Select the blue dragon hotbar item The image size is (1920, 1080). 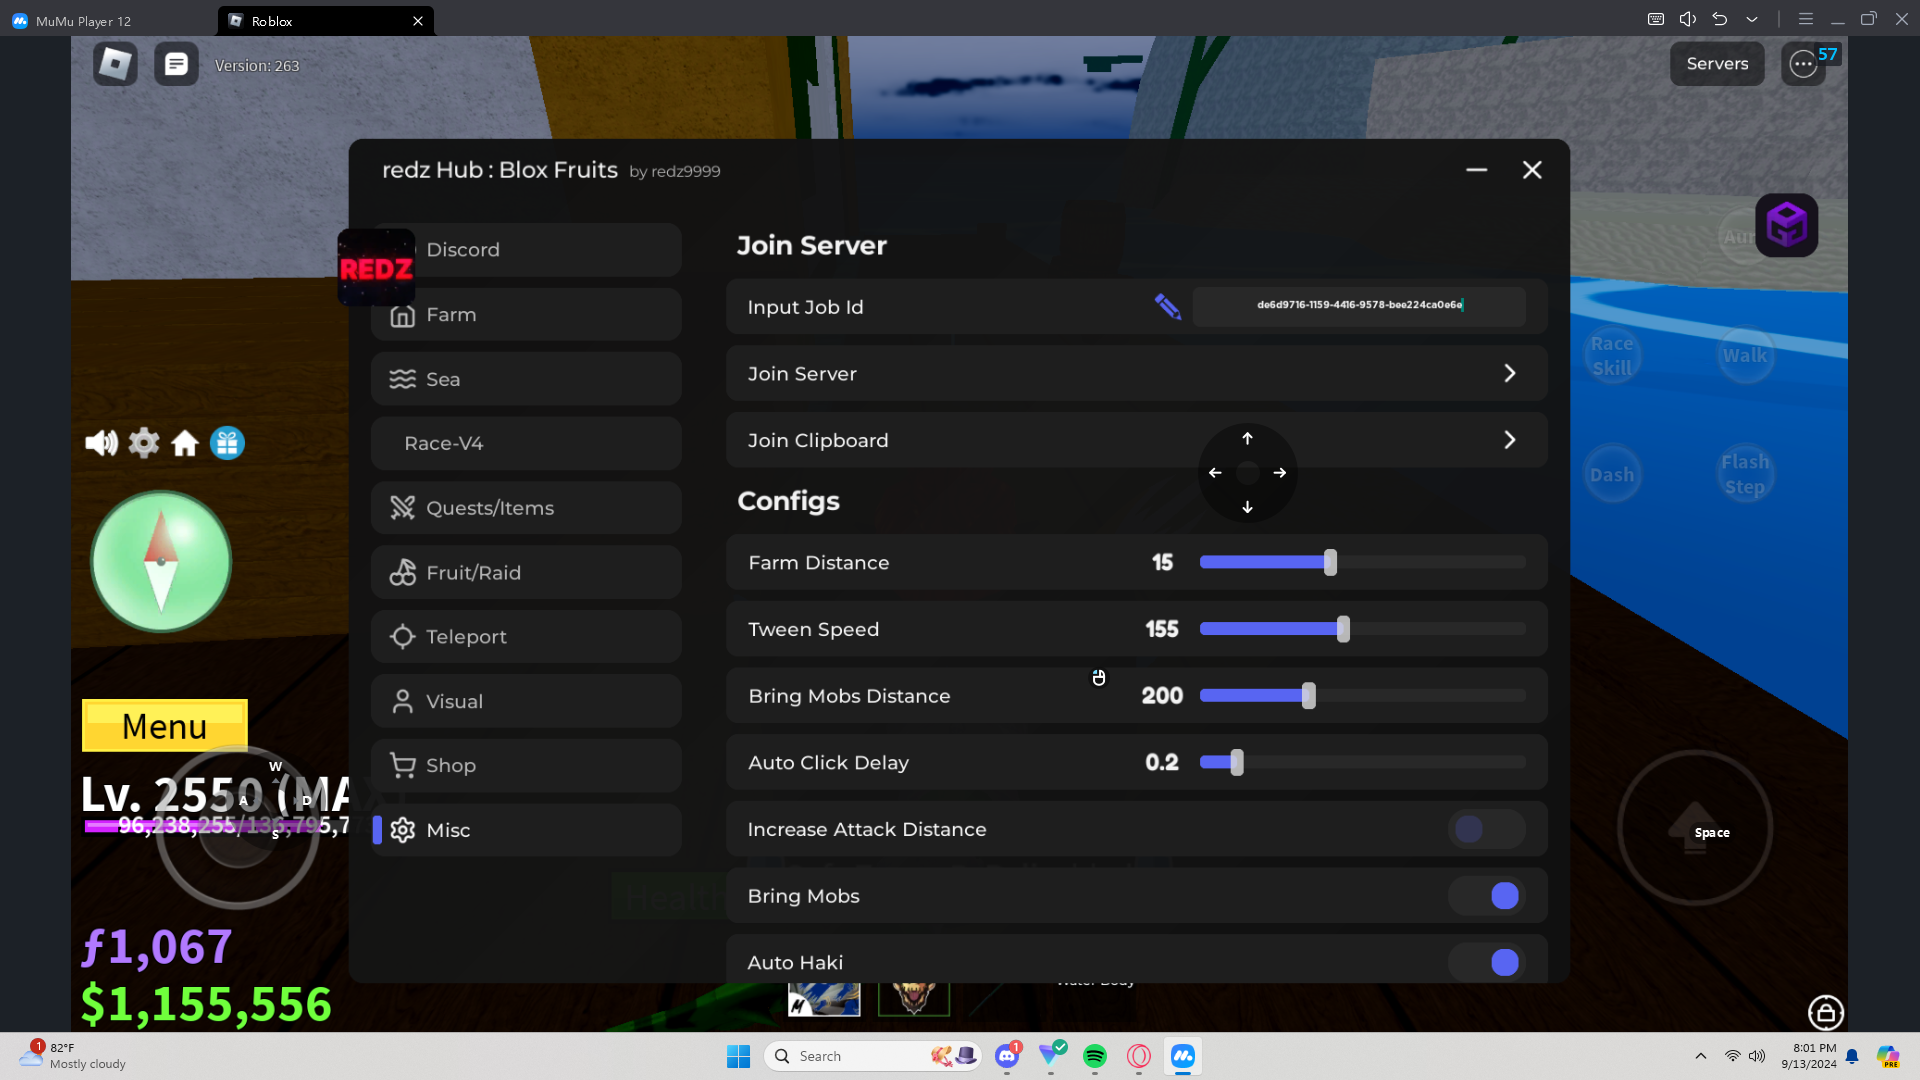click(x=824, y=999)
